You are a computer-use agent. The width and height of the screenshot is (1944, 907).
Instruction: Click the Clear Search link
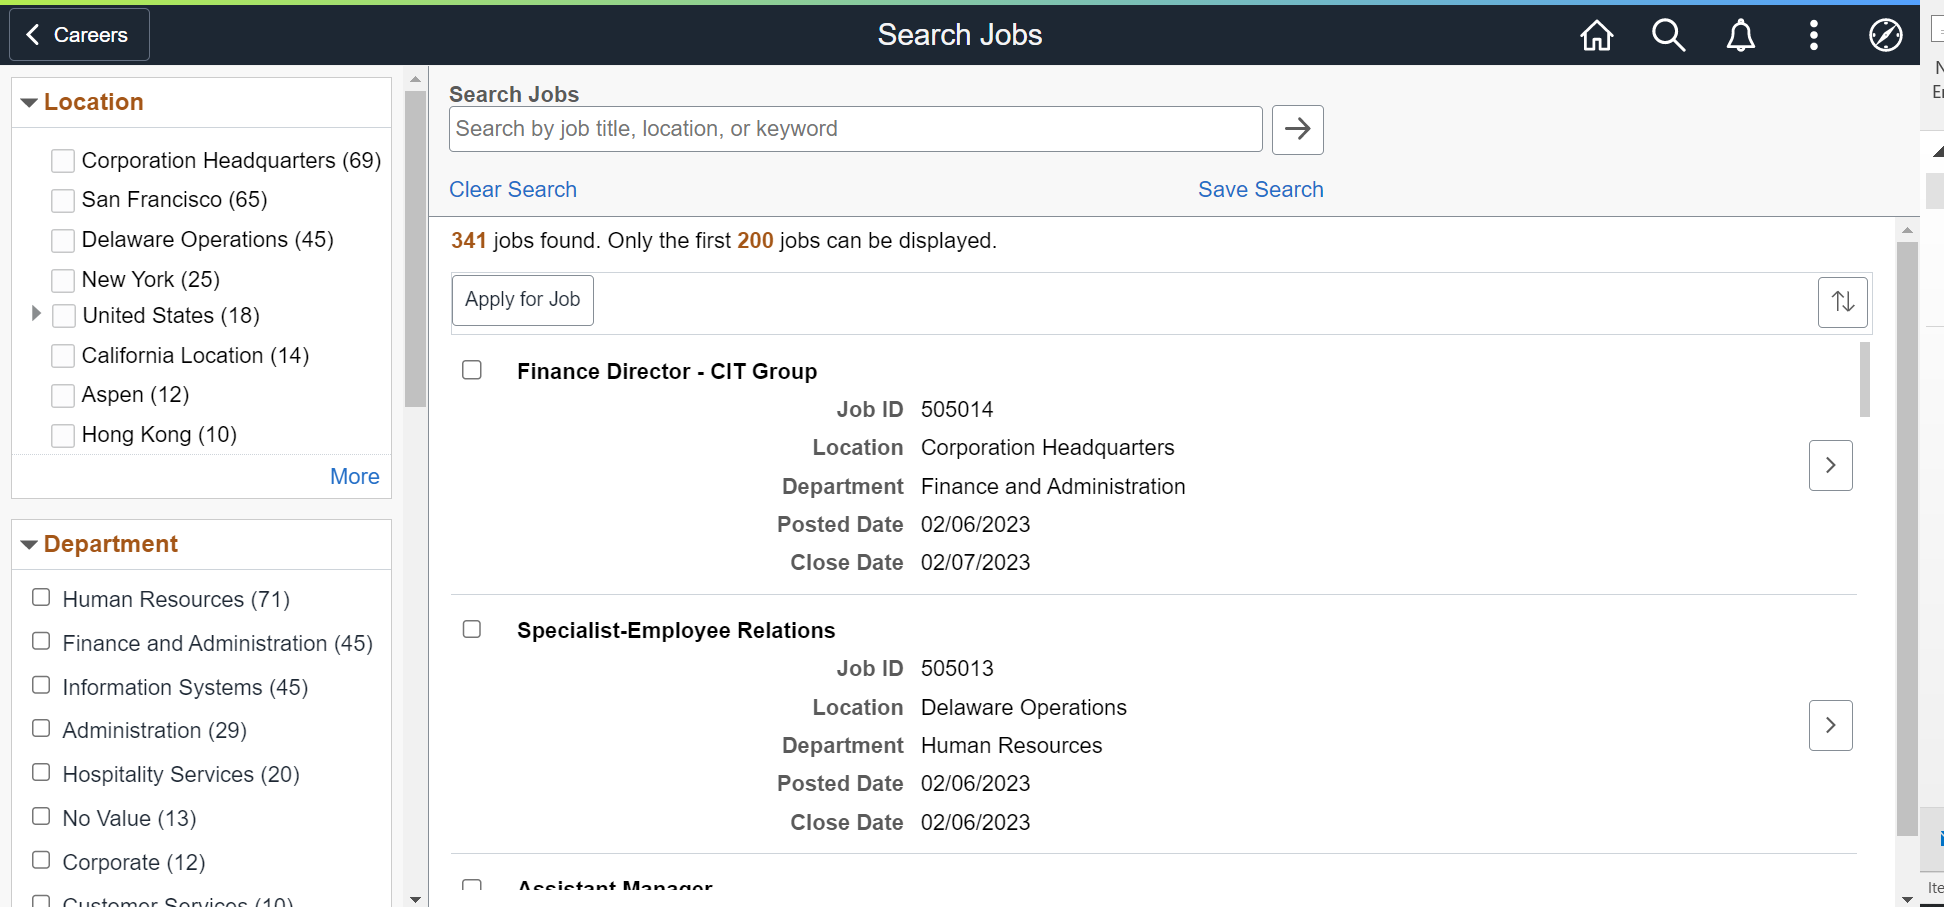512,190
